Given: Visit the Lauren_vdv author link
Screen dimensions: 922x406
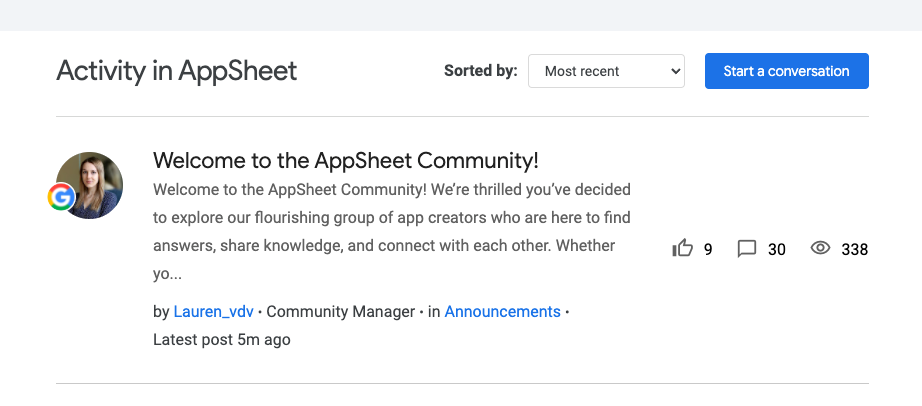Looking at the screenshot, I should (x=213, y=312).
